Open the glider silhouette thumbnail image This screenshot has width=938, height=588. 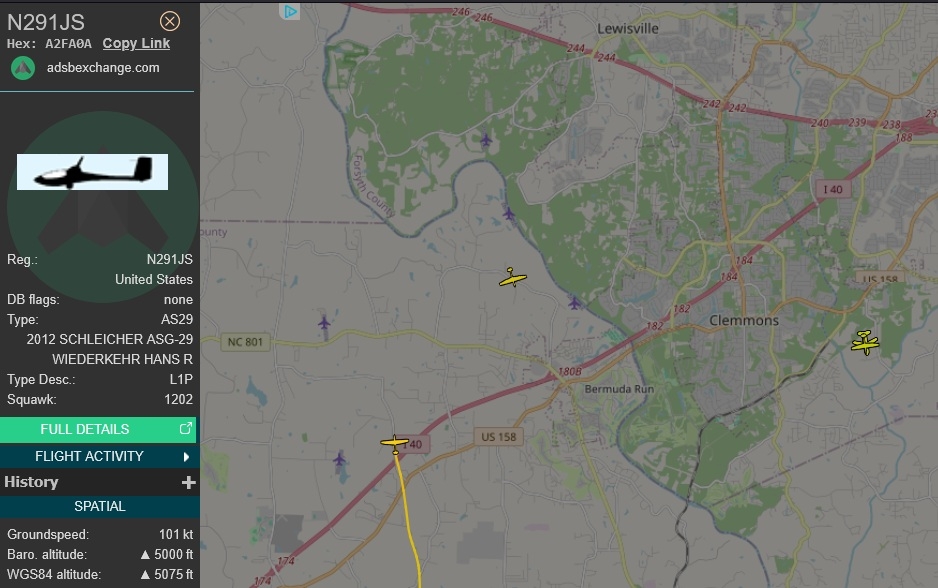pos(92,172)
